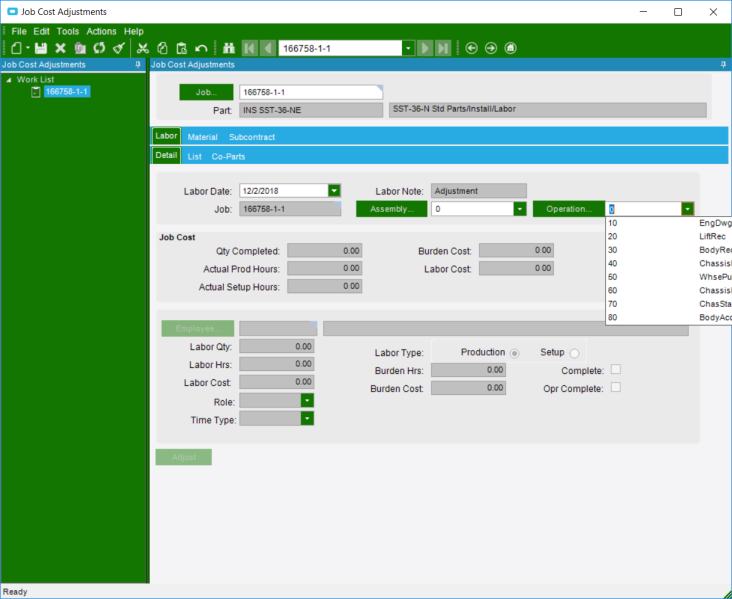Viewport: 732px width, 599px height.
Task: Click the Operation number input field
Action: pyautogui.click(x=644, y=209)
